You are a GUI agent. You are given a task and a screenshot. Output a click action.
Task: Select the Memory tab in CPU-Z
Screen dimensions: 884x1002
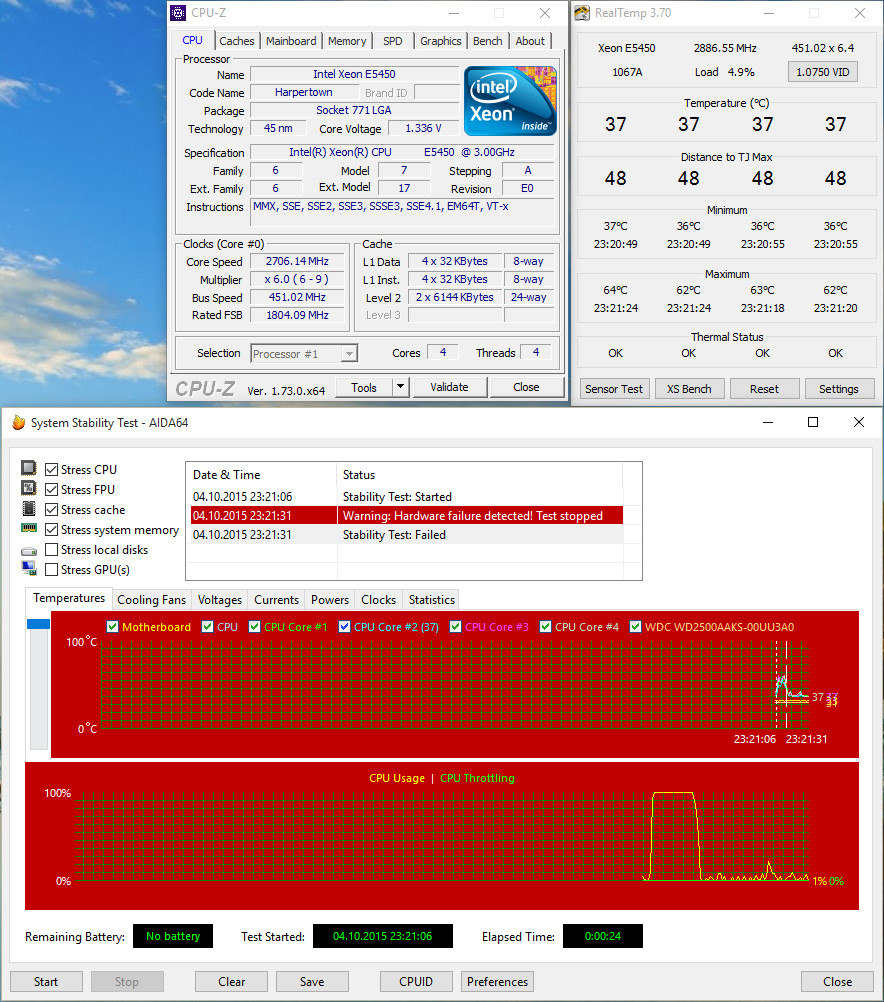tap(347, 41)
